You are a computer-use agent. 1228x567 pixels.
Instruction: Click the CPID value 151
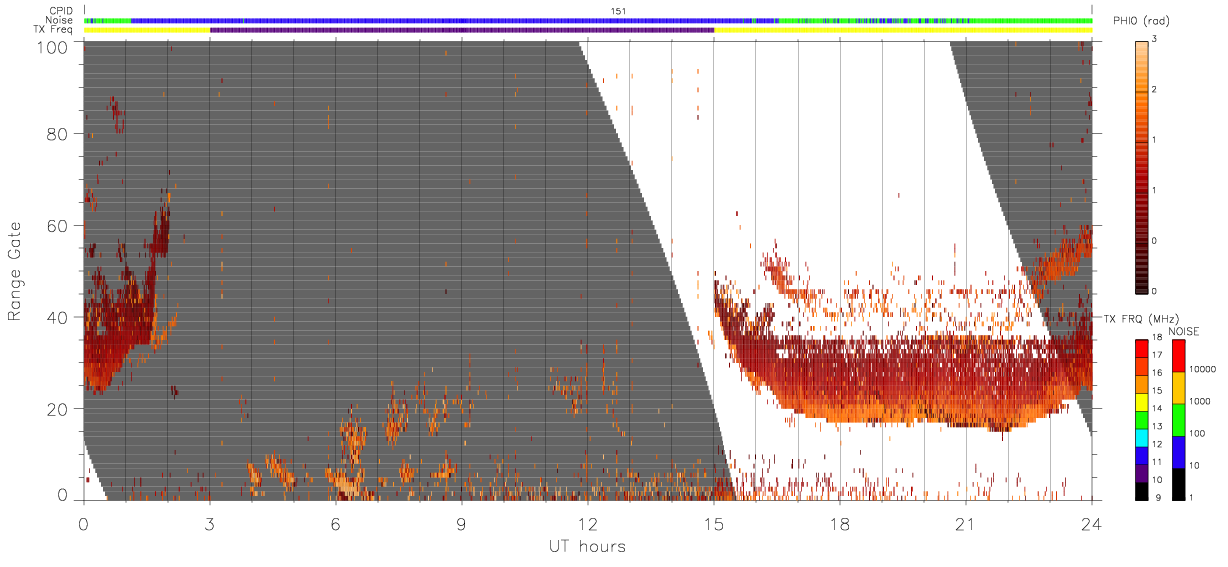point(618,11)
